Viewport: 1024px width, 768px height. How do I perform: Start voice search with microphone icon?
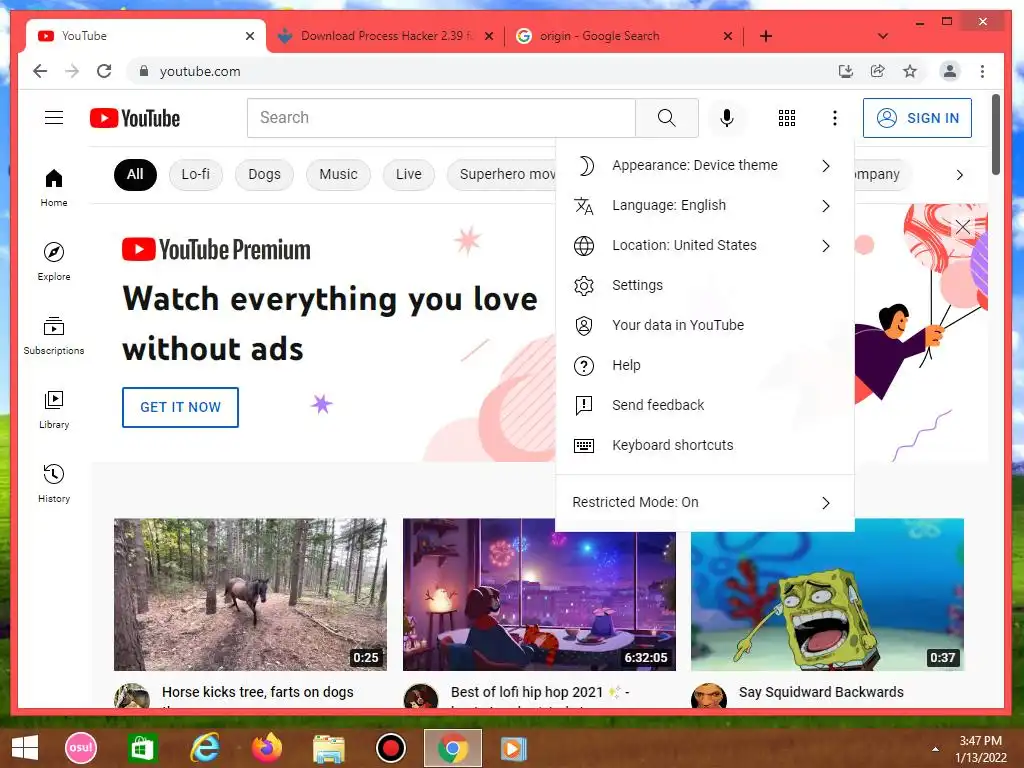click(x=726, y=118)
